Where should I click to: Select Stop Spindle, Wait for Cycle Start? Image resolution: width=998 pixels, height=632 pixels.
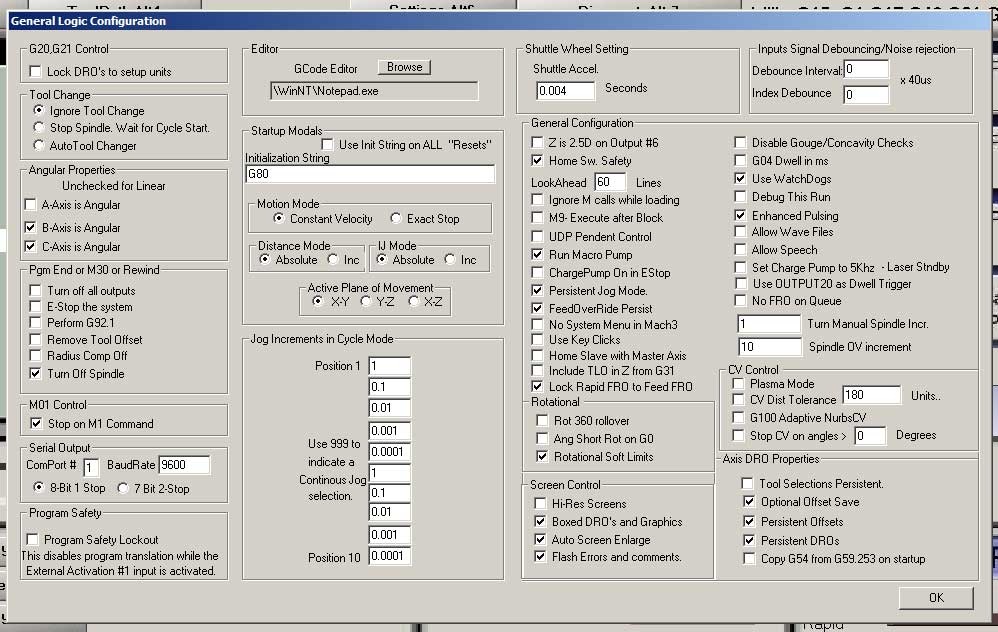pyautogui.click(x=39, y=128)
